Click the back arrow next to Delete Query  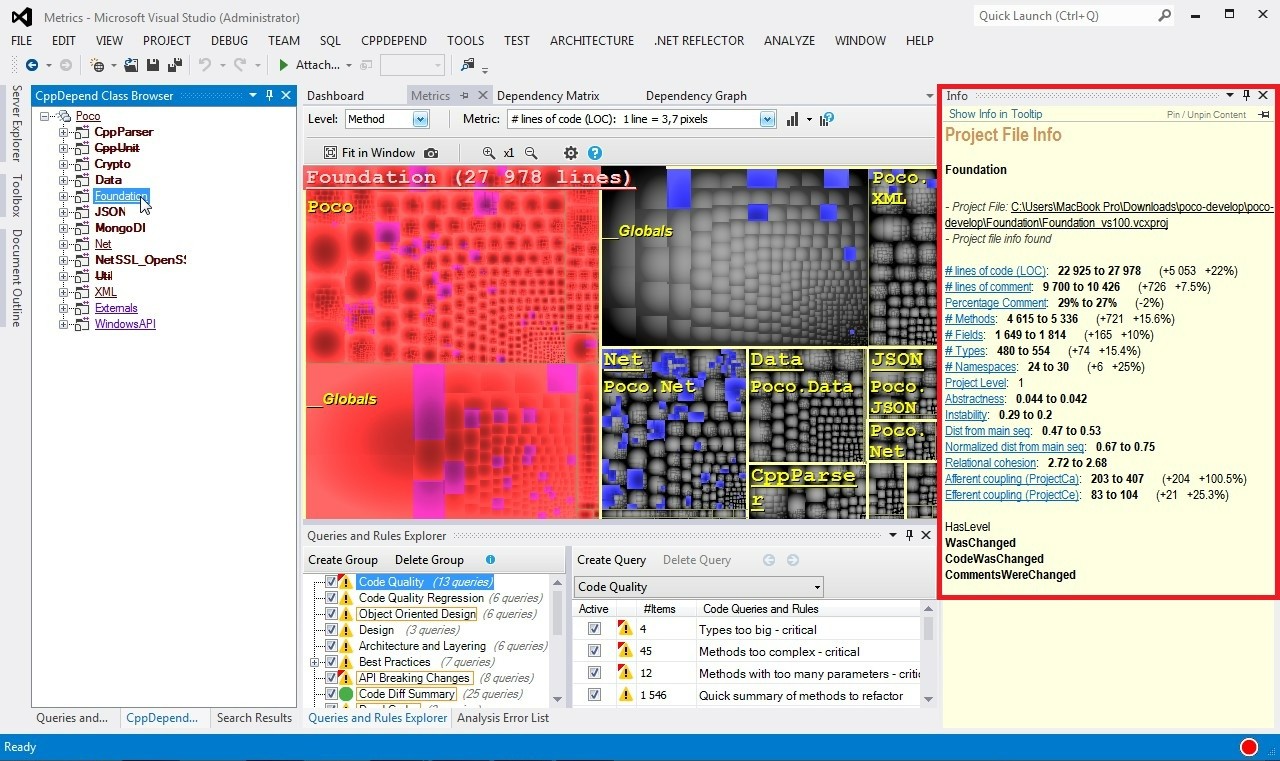coord(769,560)
